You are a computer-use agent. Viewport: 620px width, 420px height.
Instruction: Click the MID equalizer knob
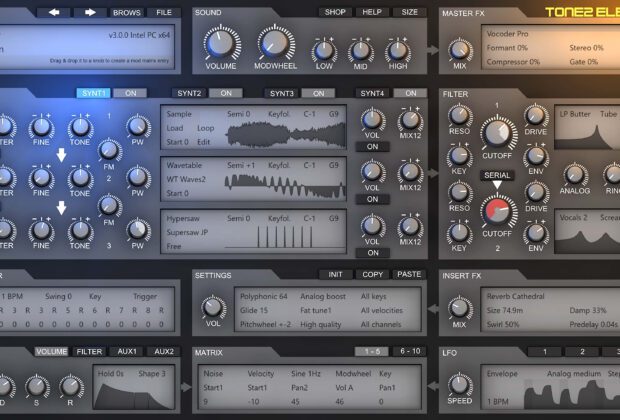[361, 51]
